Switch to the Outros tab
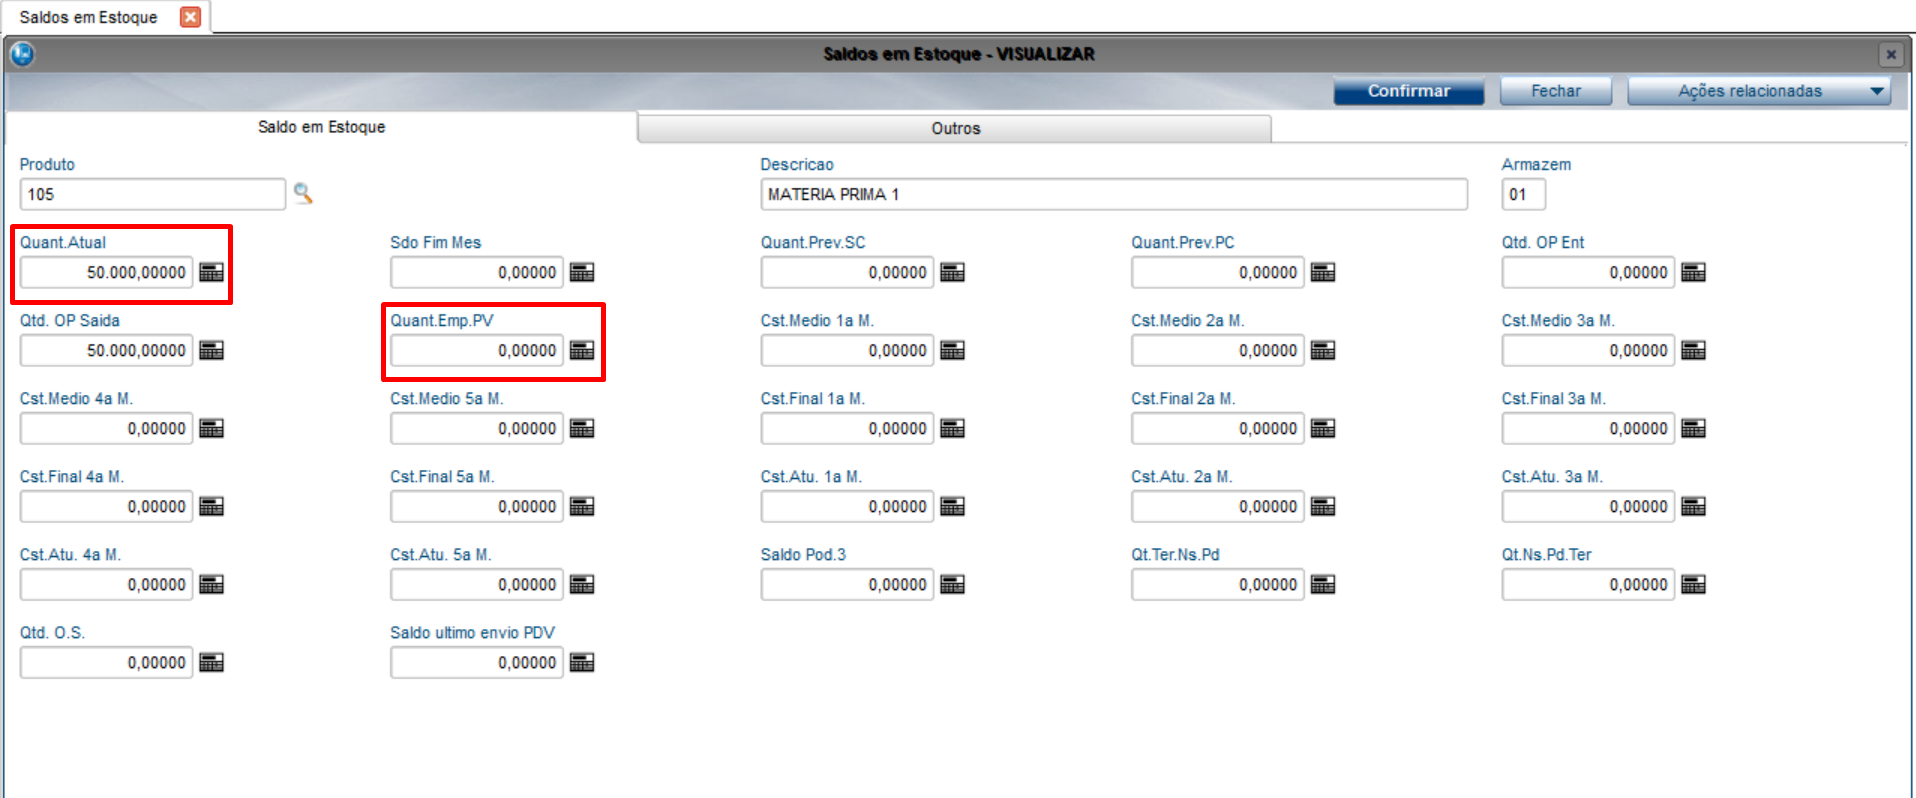Screen dimensions: 1916x798 pyautogui.click(x=955, y=128)
